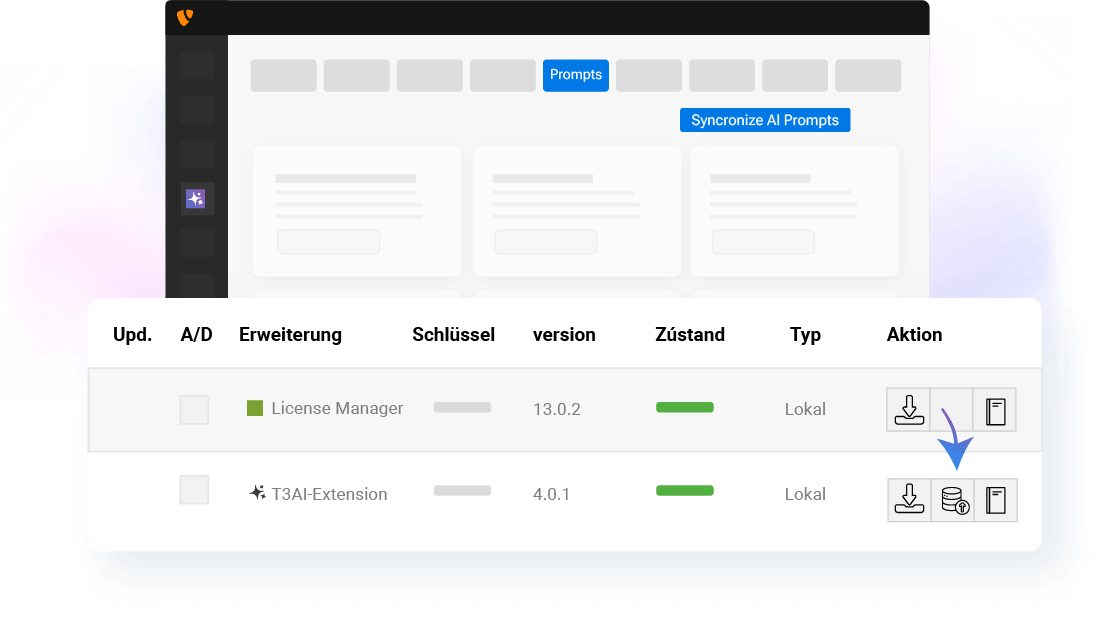This screenshot has height=629, width=1119.
Task: Download the License Manager extension
Action: click(x=908, y=409)
